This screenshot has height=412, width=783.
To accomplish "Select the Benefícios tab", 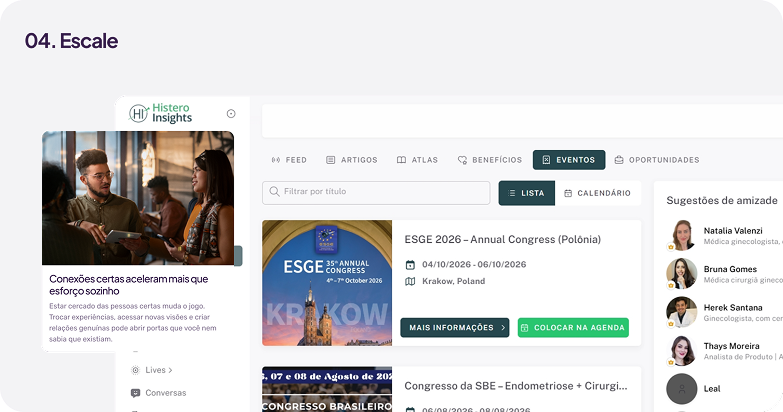I will tap(490, 160).
